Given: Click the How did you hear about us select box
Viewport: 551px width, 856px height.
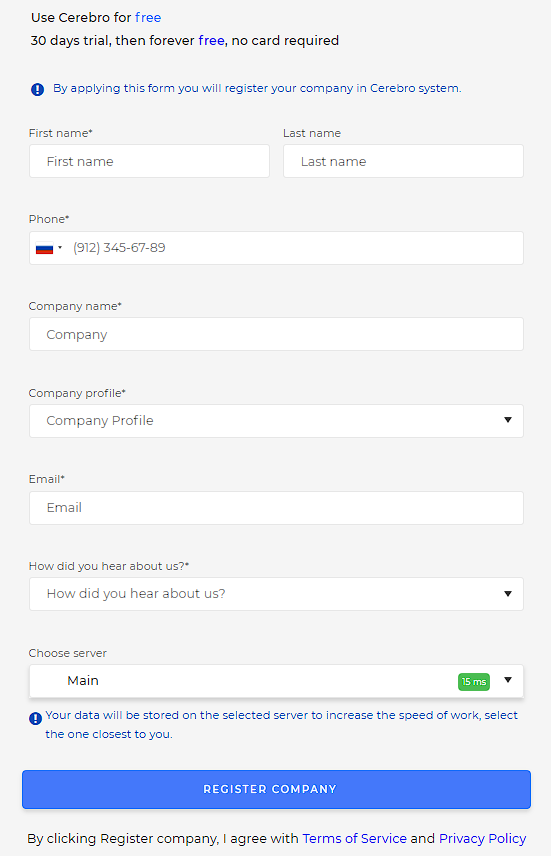Looking at the screenshot, I should pos(276,594).
